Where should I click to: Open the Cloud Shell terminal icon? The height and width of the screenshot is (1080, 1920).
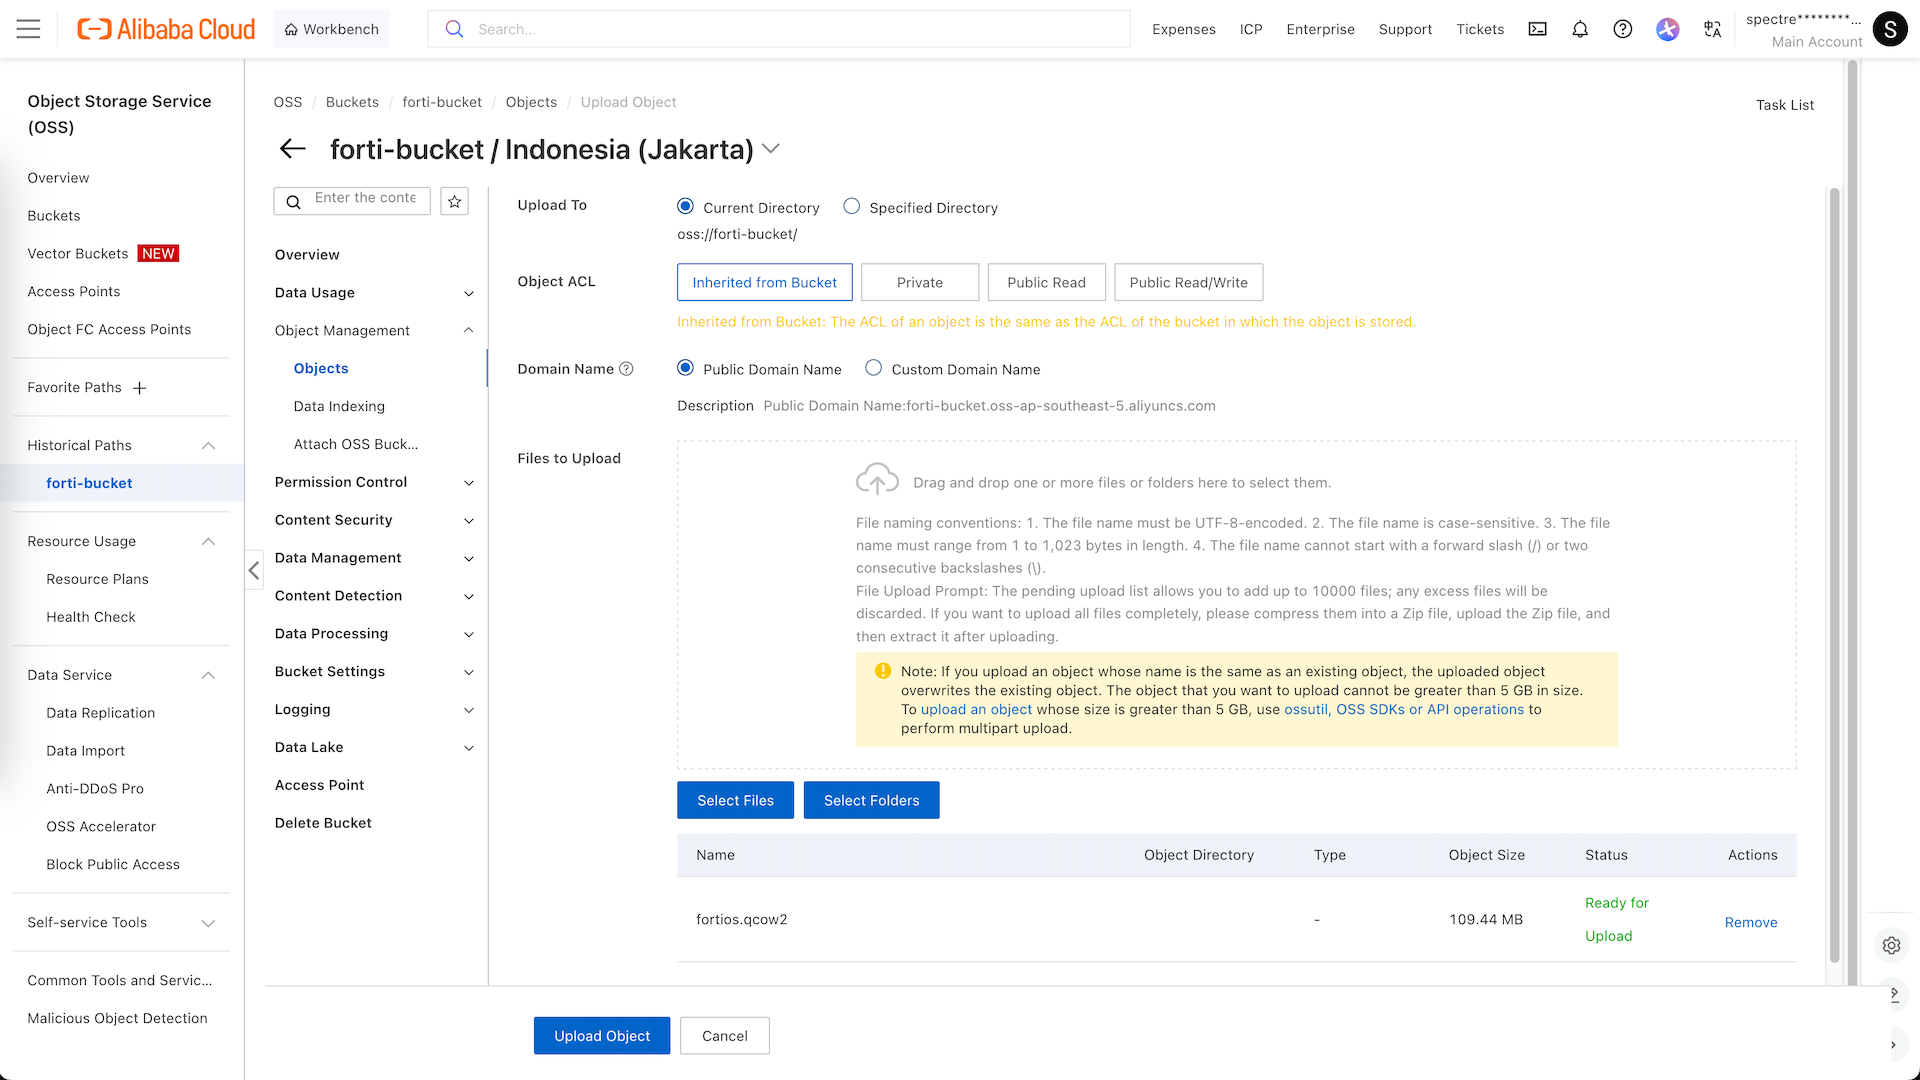1537,29
